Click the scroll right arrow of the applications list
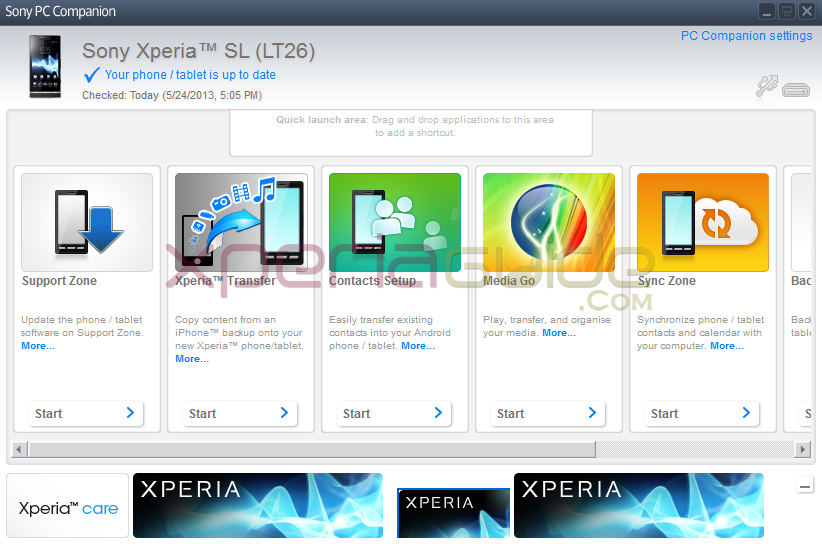Viewport: 822px width, 544px height. (802, 449)
